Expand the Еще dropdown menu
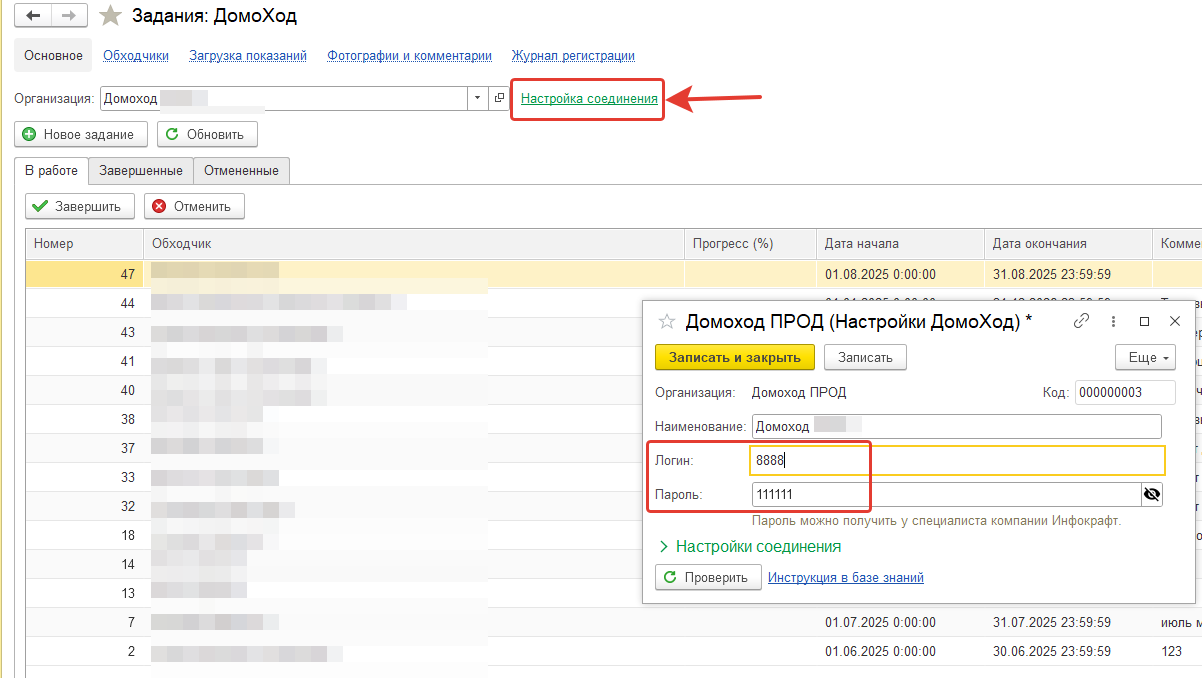Viewport: 1202px width, 678px height. (x=1145, y=357)
